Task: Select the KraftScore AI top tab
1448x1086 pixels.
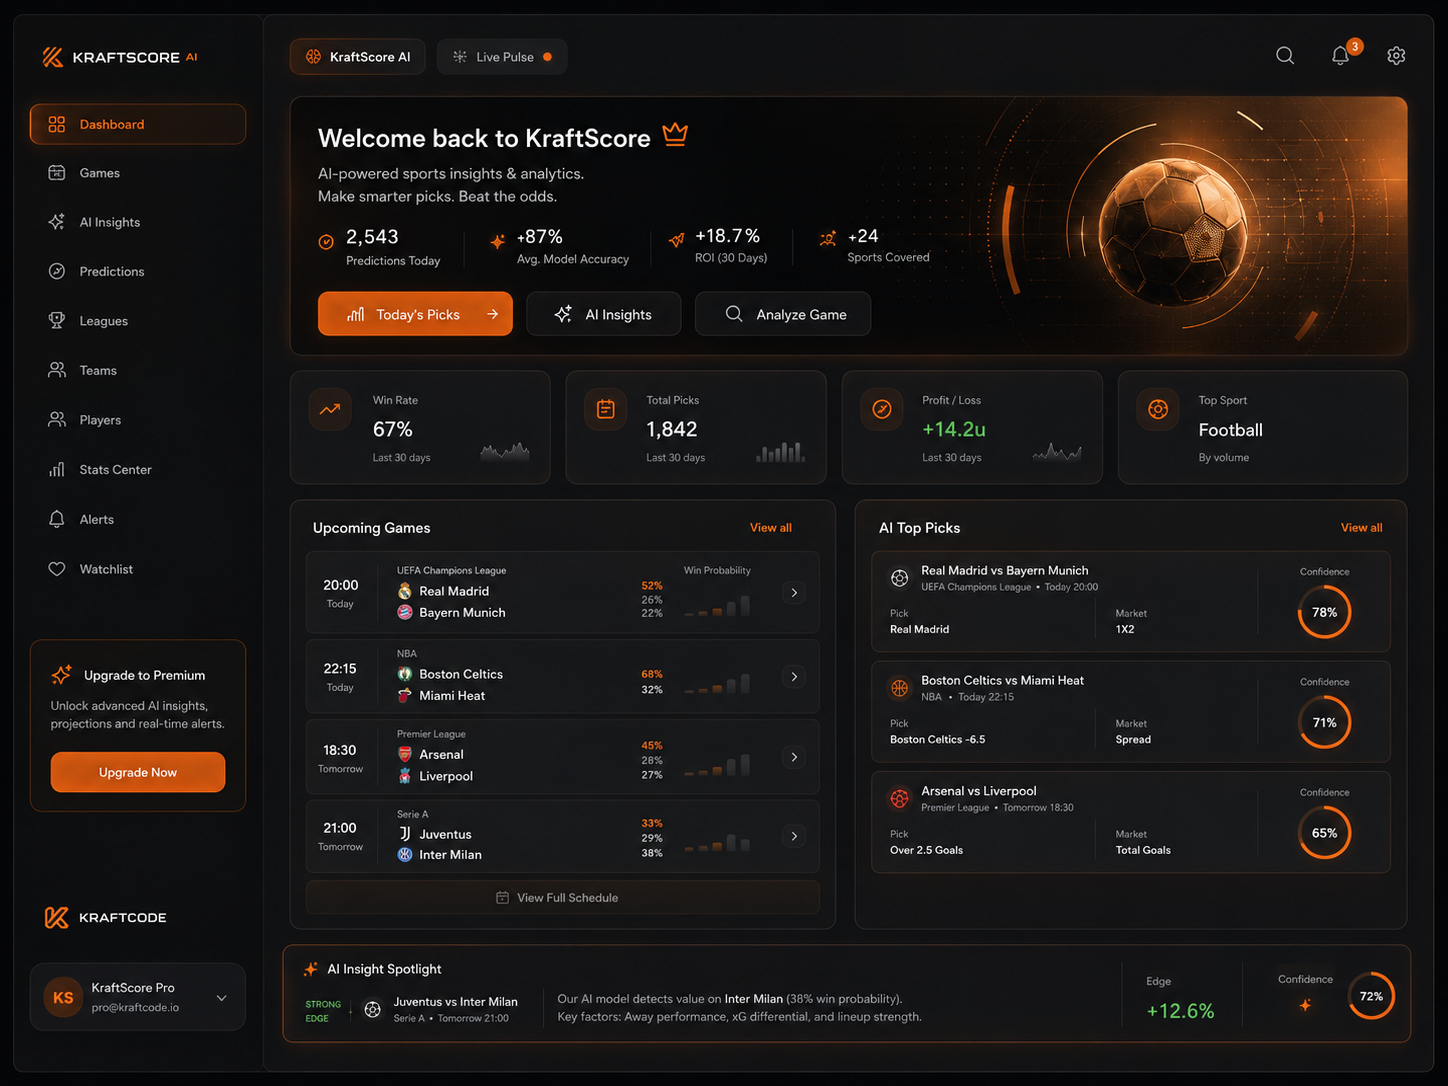Action: click(x=358, y=57)
